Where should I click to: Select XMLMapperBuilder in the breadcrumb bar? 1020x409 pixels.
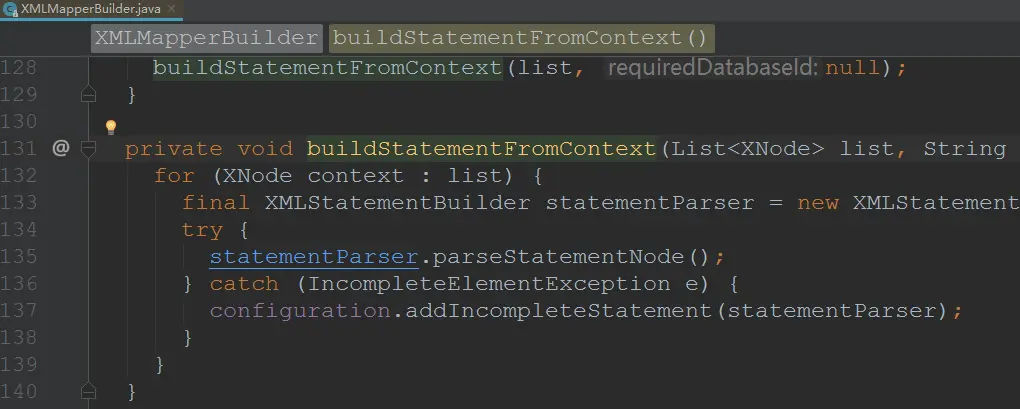[207, 38]
